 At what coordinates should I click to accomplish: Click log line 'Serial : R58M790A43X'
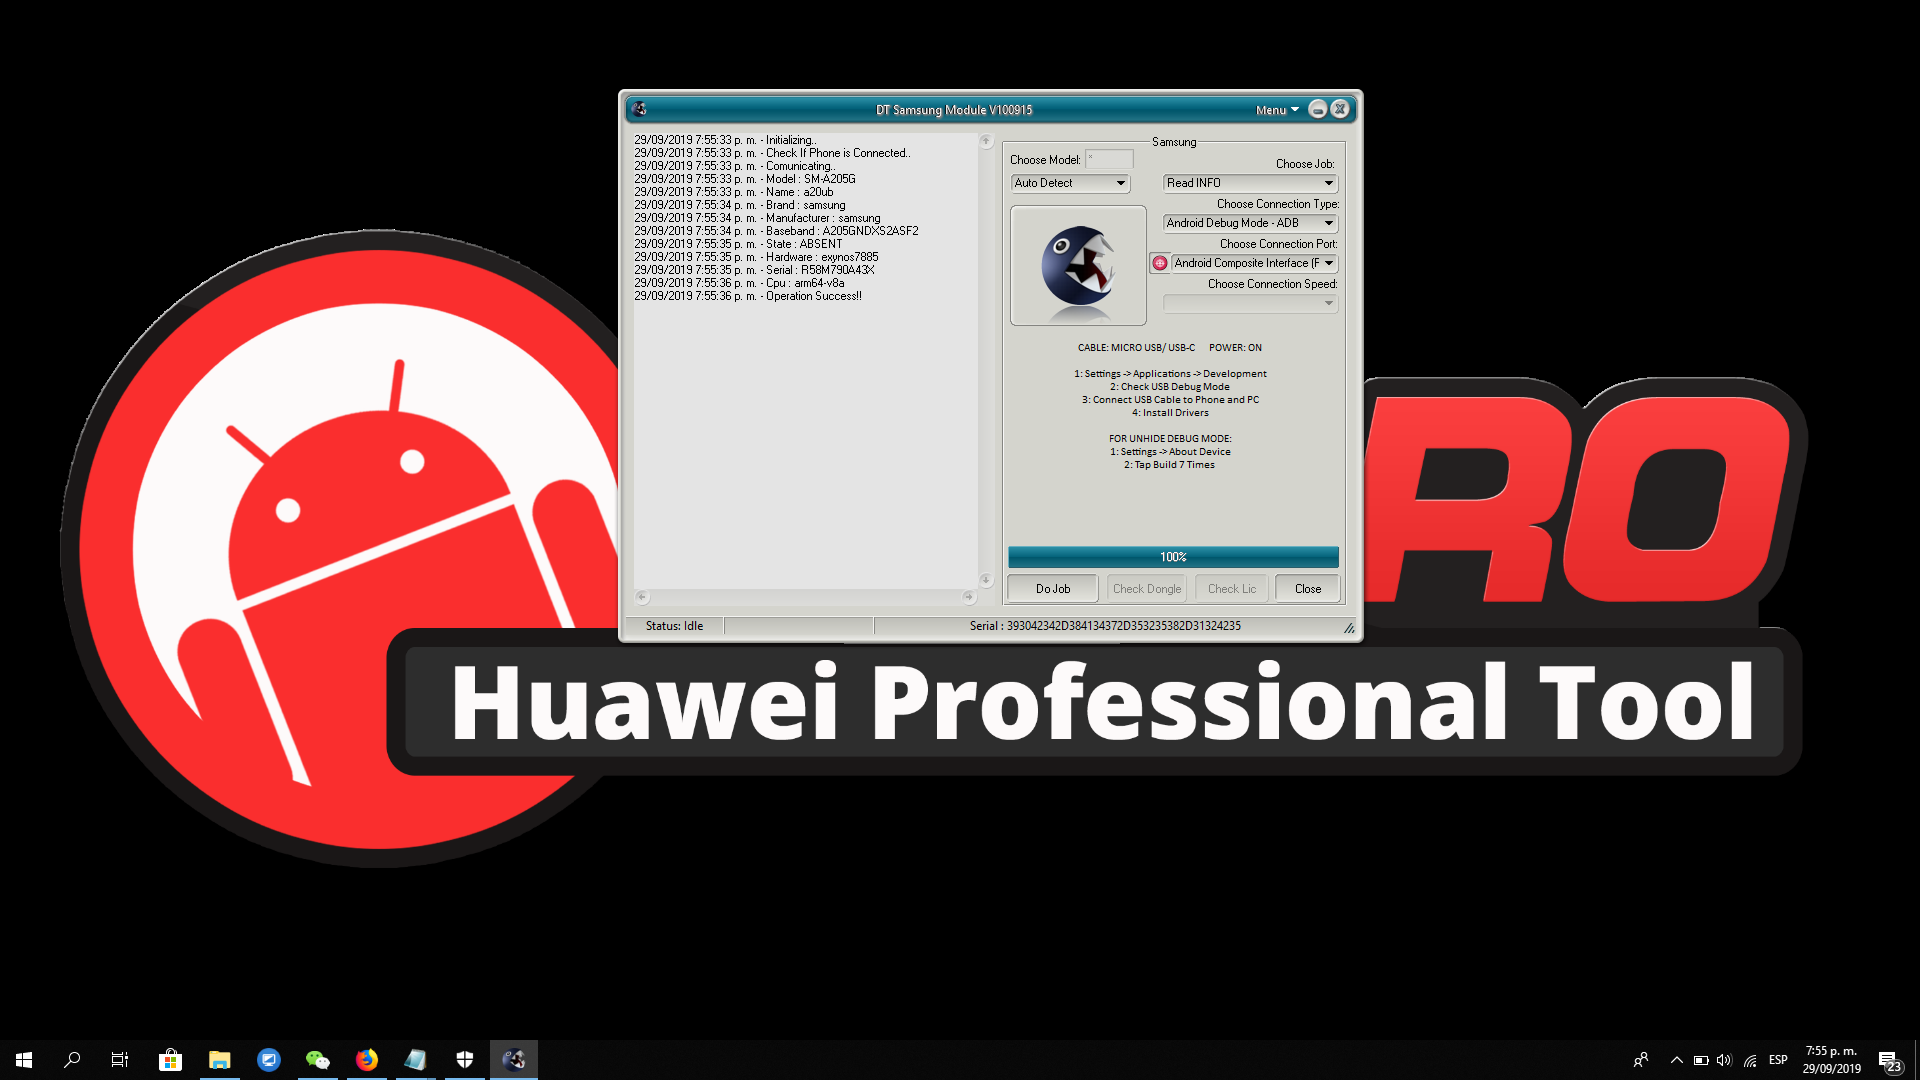[754, 270]
